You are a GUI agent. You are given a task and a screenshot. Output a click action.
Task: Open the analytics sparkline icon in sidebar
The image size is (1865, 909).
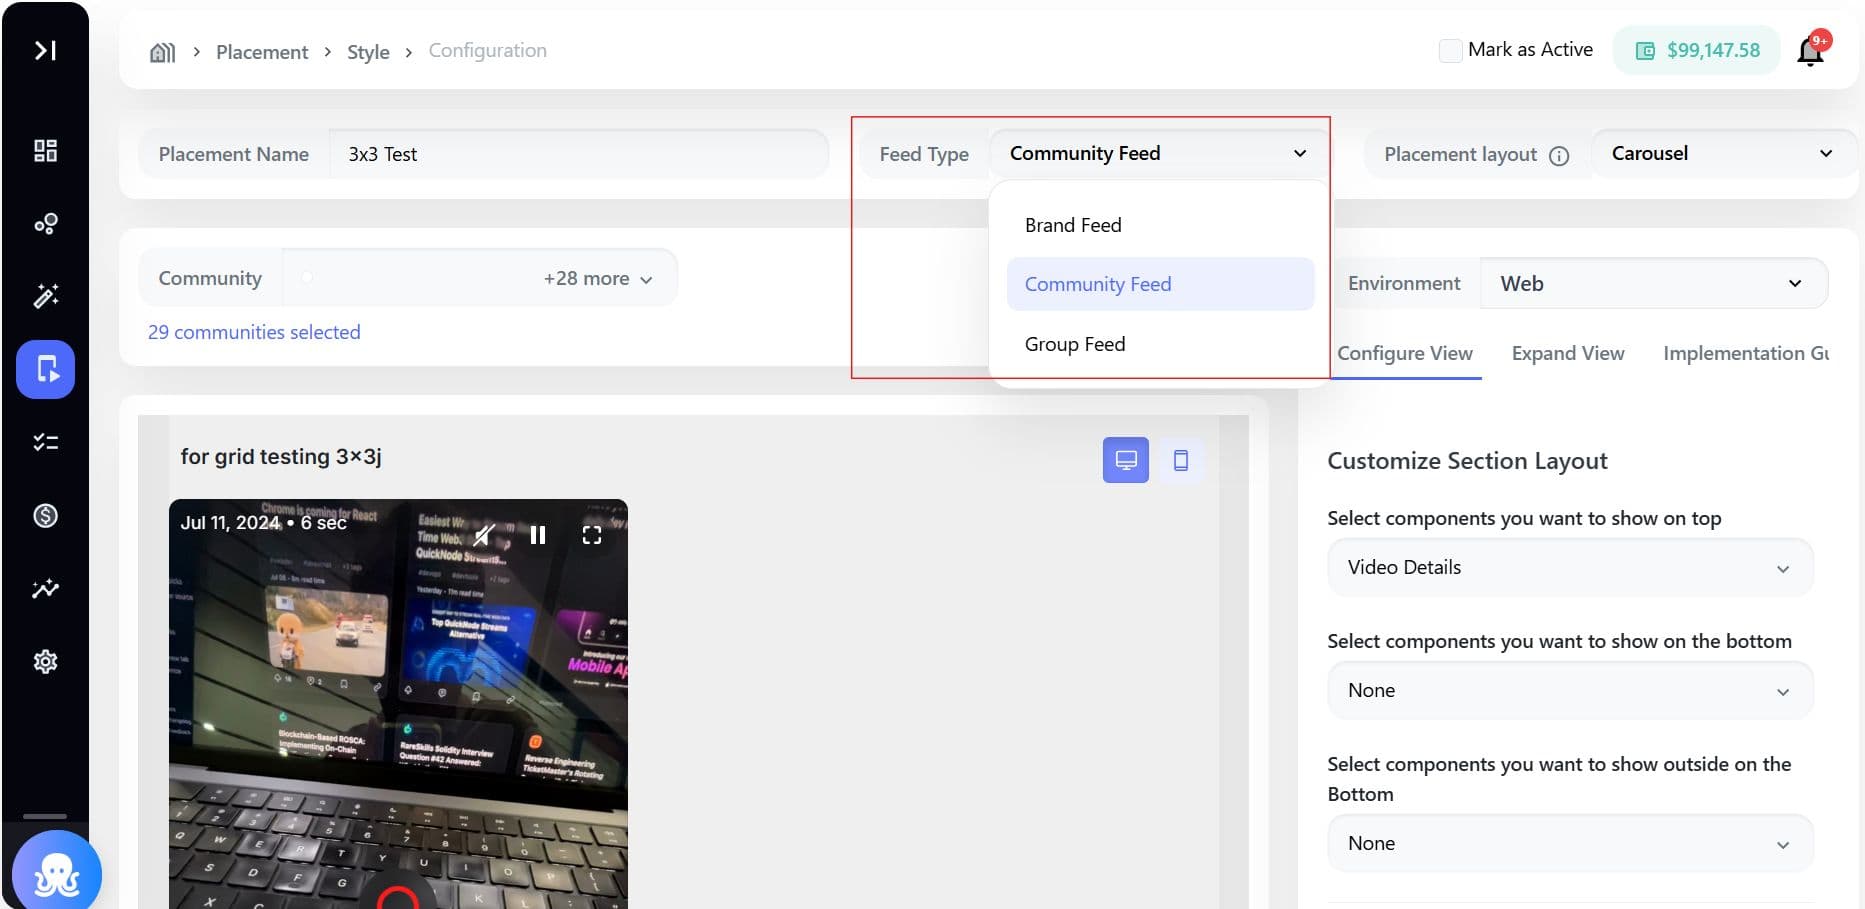[45, 588]
